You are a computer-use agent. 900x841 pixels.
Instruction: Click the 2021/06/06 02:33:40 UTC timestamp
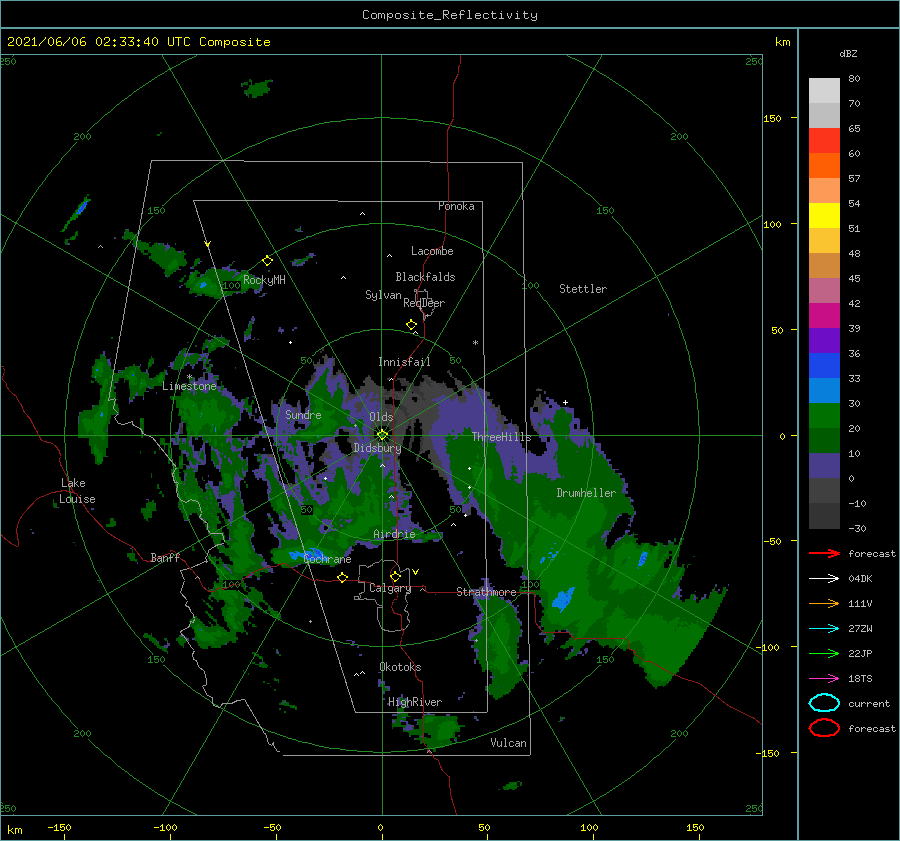click(x=138, y=42)
